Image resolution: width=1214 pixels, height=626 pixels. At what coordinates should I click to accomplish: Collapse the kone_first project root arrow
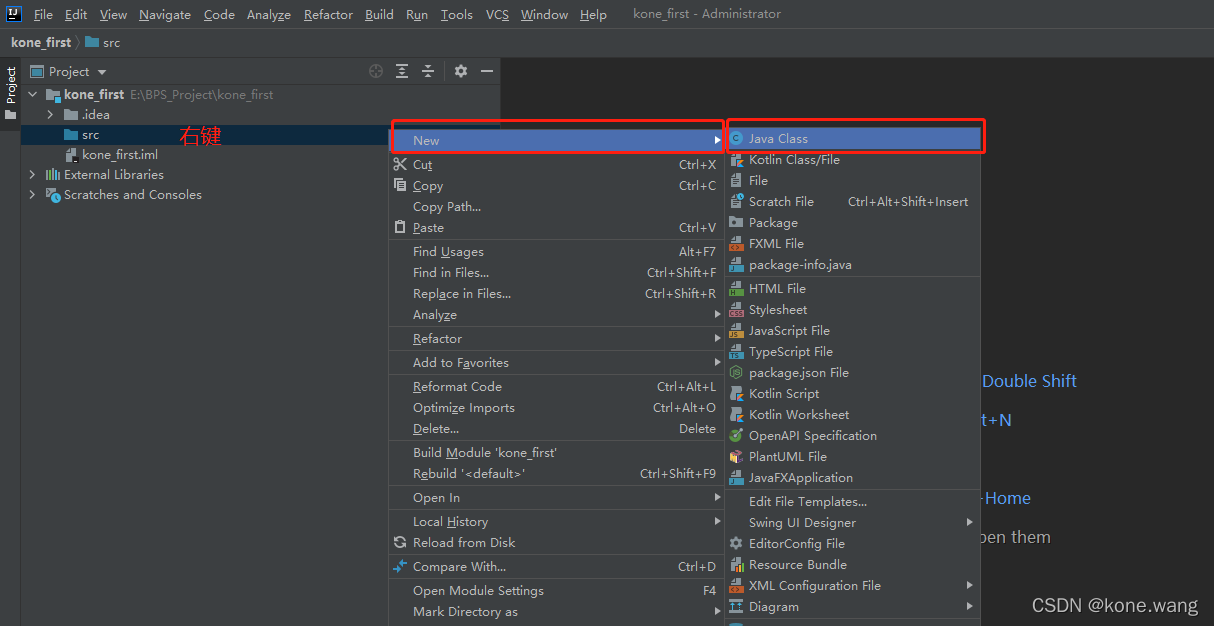click(x=32, y=95)
